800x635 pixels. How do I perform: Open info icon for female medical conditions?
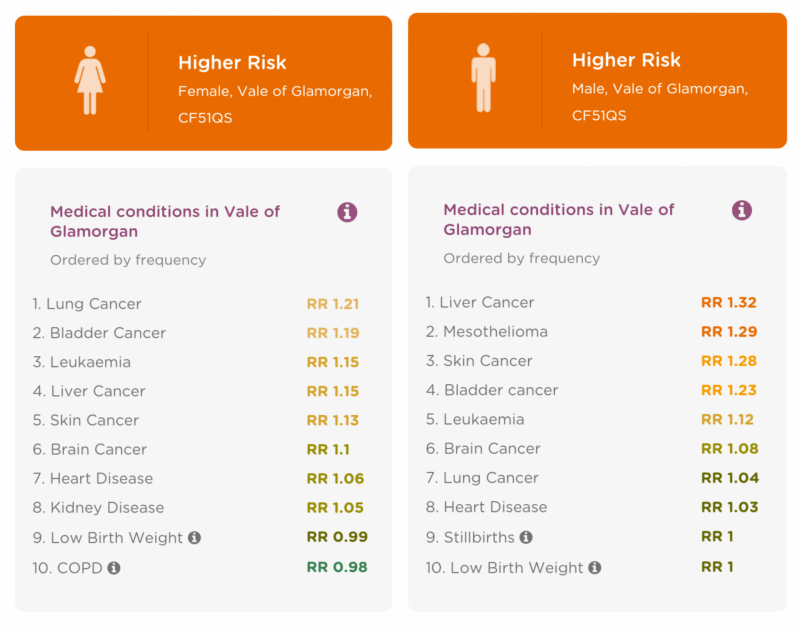coord(347,212)
